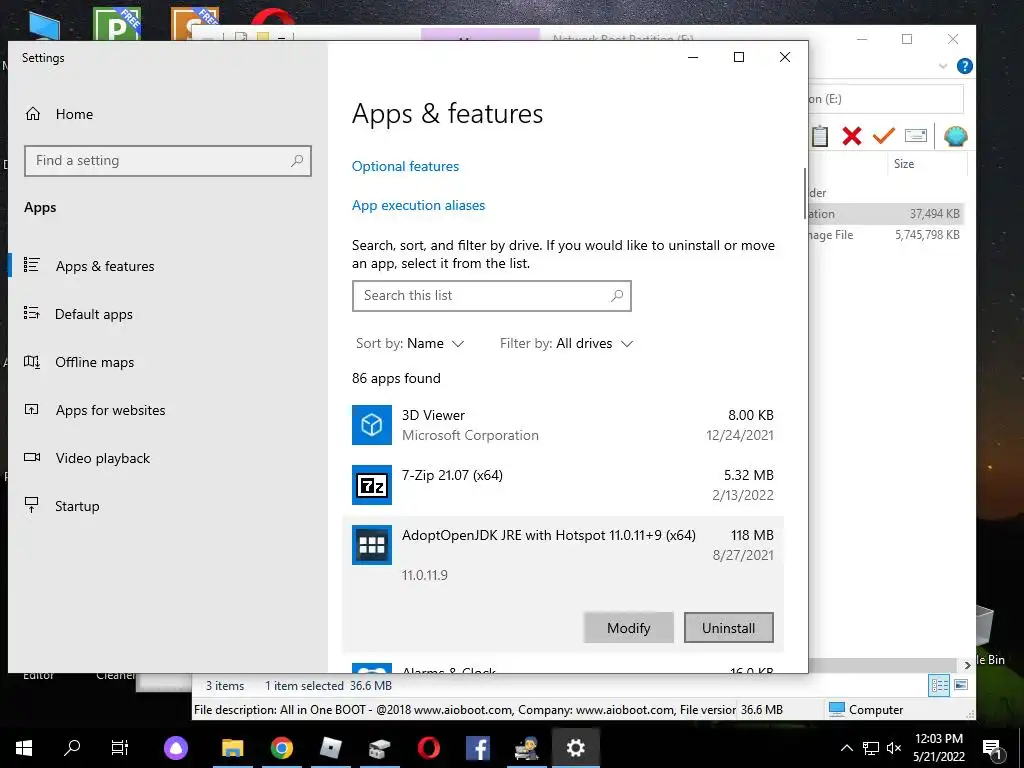Click the shell globe icon in Explorer

point(955,136)
